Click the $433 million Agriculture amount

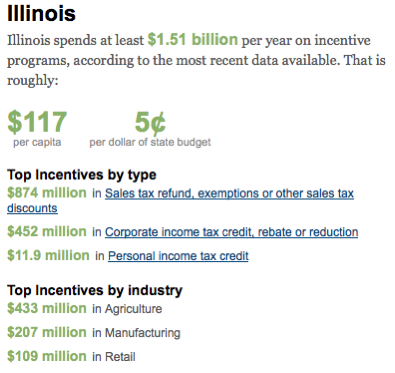47,308
